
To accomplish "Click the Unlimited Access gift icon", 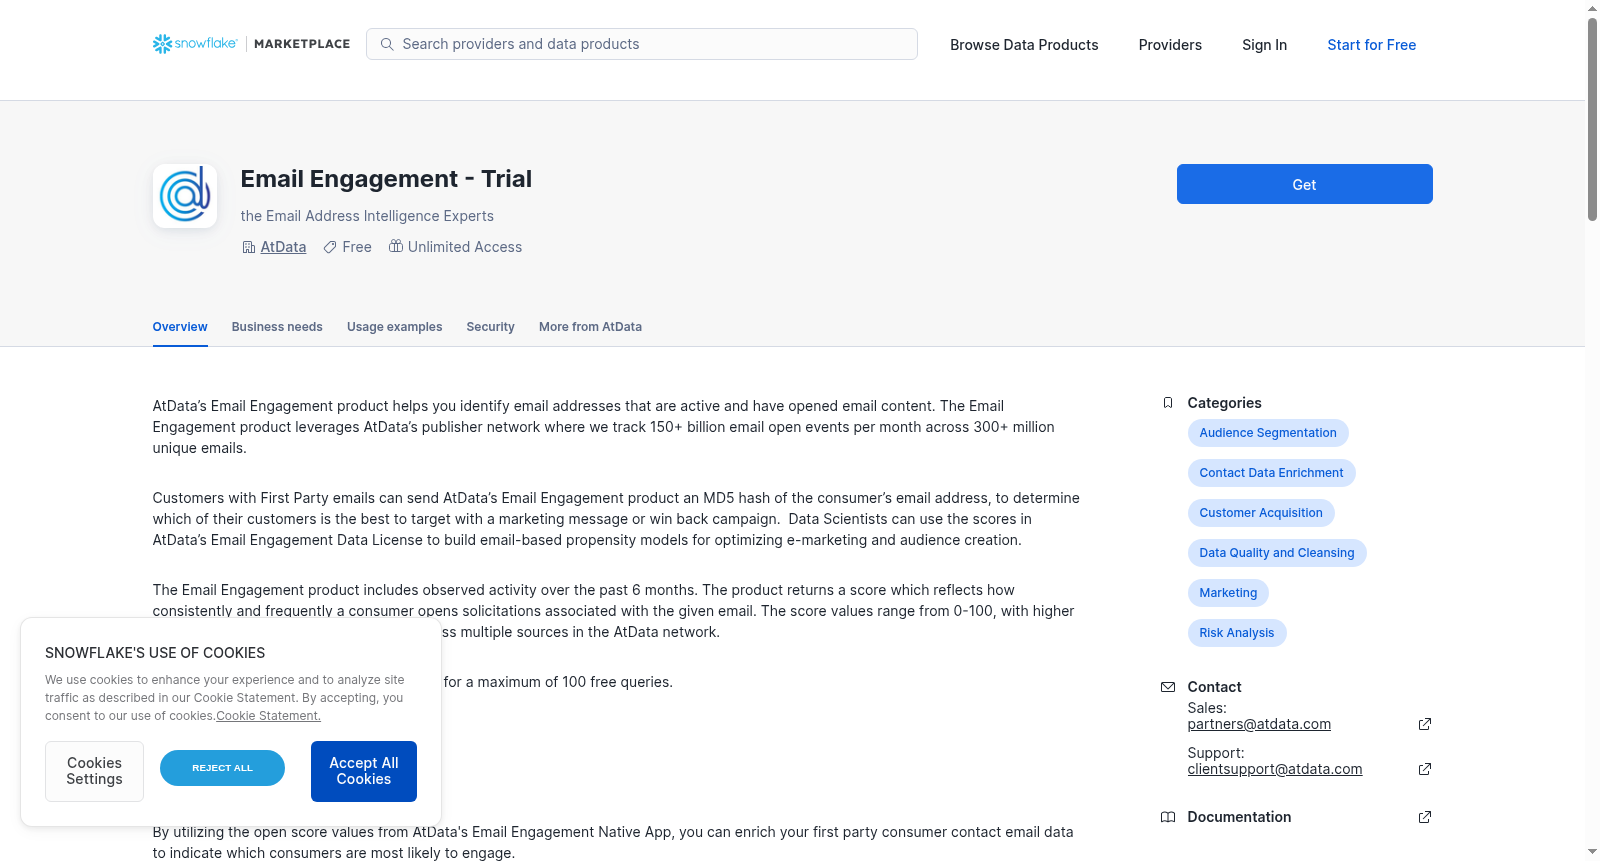I will (x=396, y=246).
